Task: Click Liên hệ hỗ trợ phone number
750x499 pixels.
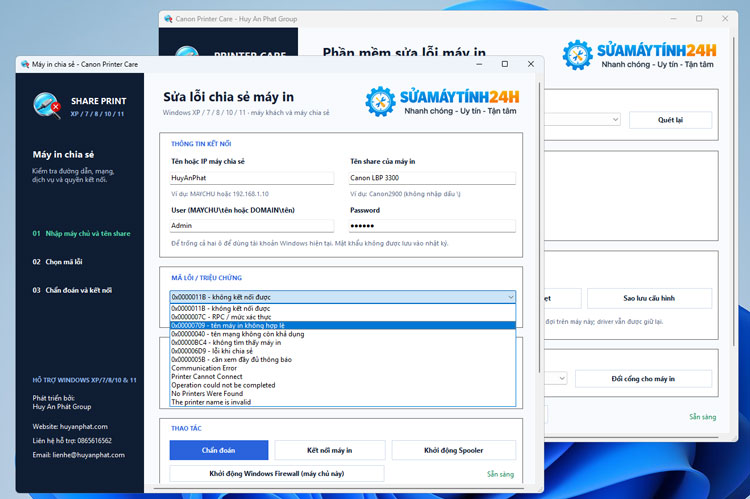Action: click(72, 441)
